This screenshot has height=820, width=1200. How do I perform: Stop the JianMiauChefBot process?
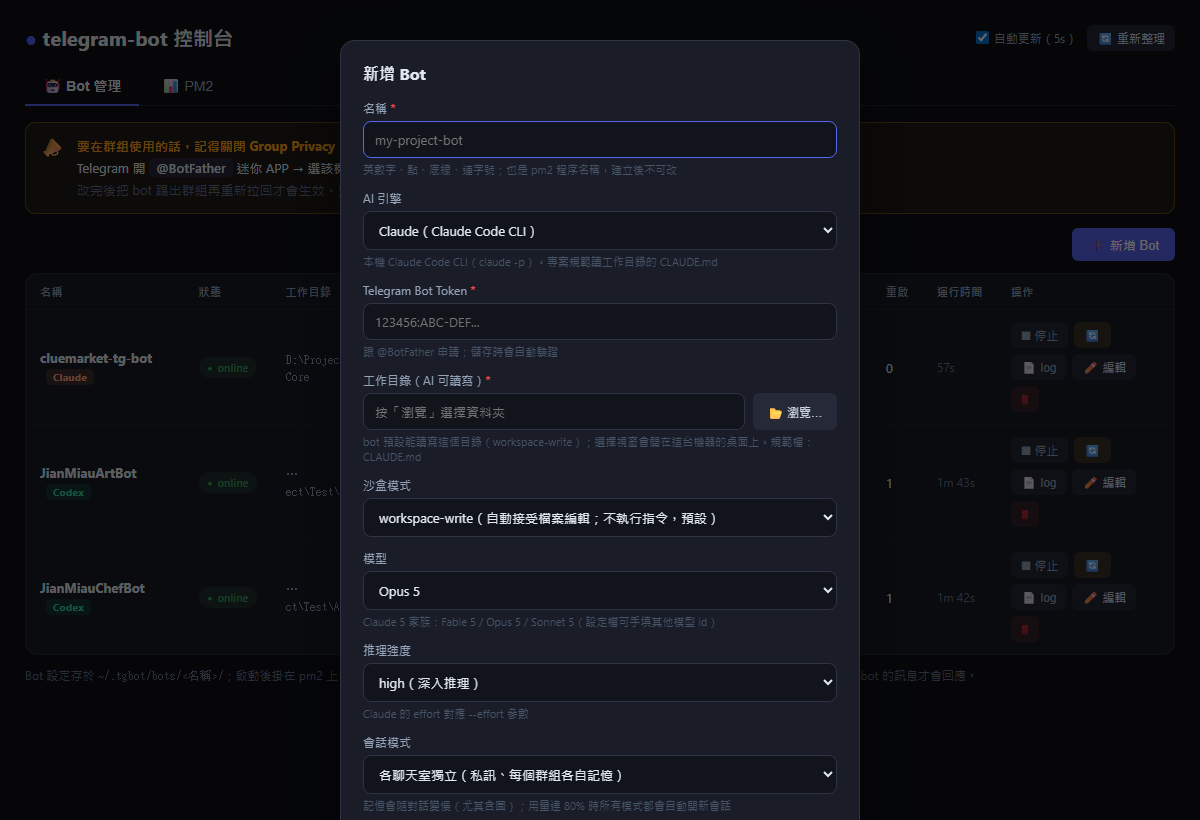click(x=1039, y=566)
